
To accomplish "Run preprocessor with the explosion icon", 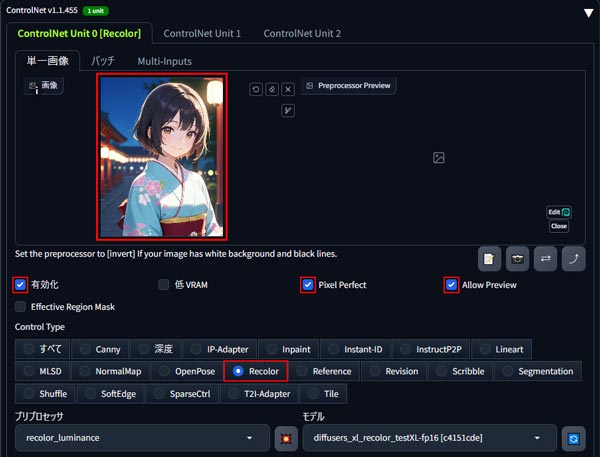I will tap(286, 438).
